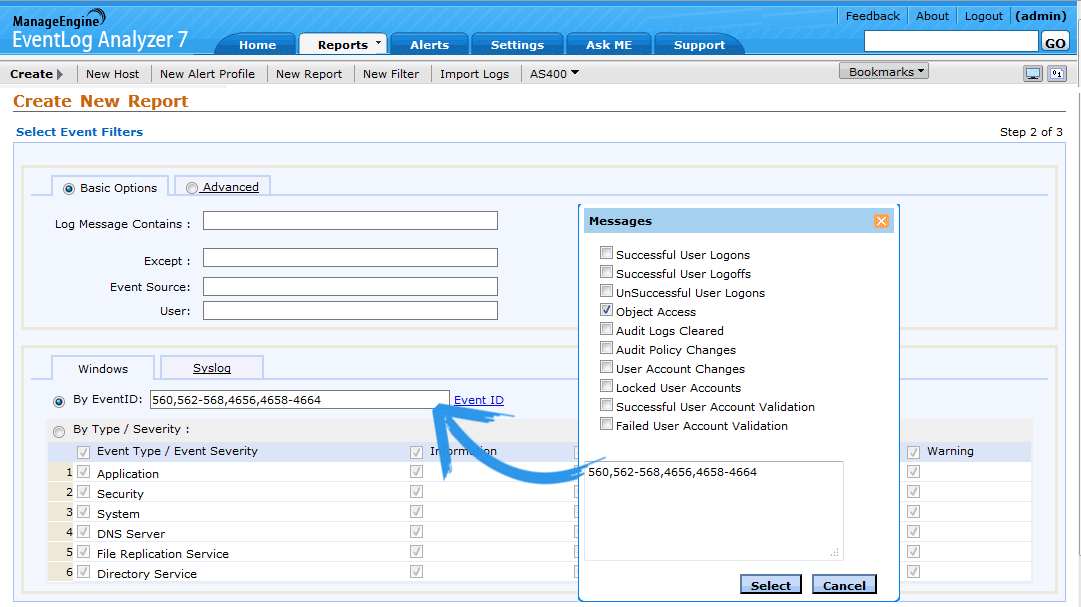Close the Messages popup with the X icon

tap(881, 221)
